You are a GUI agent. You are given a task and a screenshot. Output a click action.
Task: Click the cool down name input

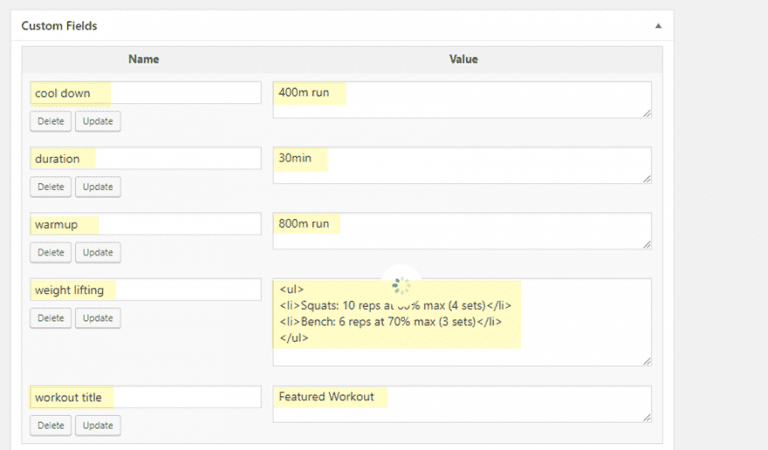[x=145, y=93]
